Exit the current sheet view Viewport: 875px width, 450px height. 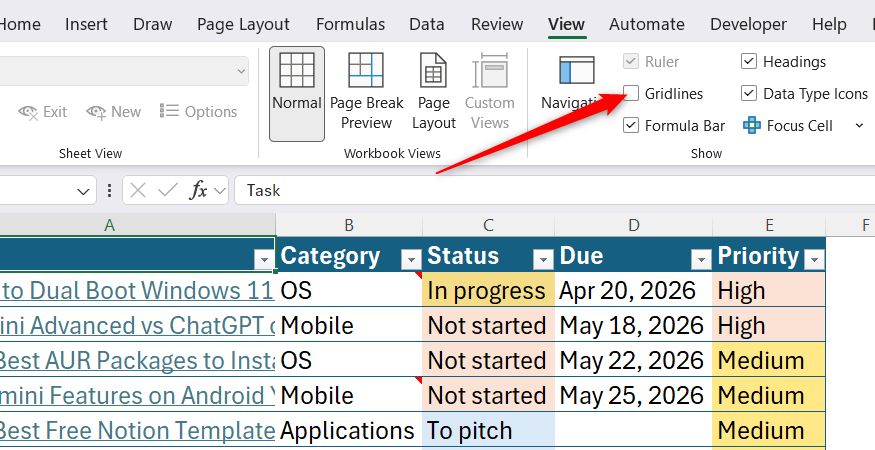point(43,112)
